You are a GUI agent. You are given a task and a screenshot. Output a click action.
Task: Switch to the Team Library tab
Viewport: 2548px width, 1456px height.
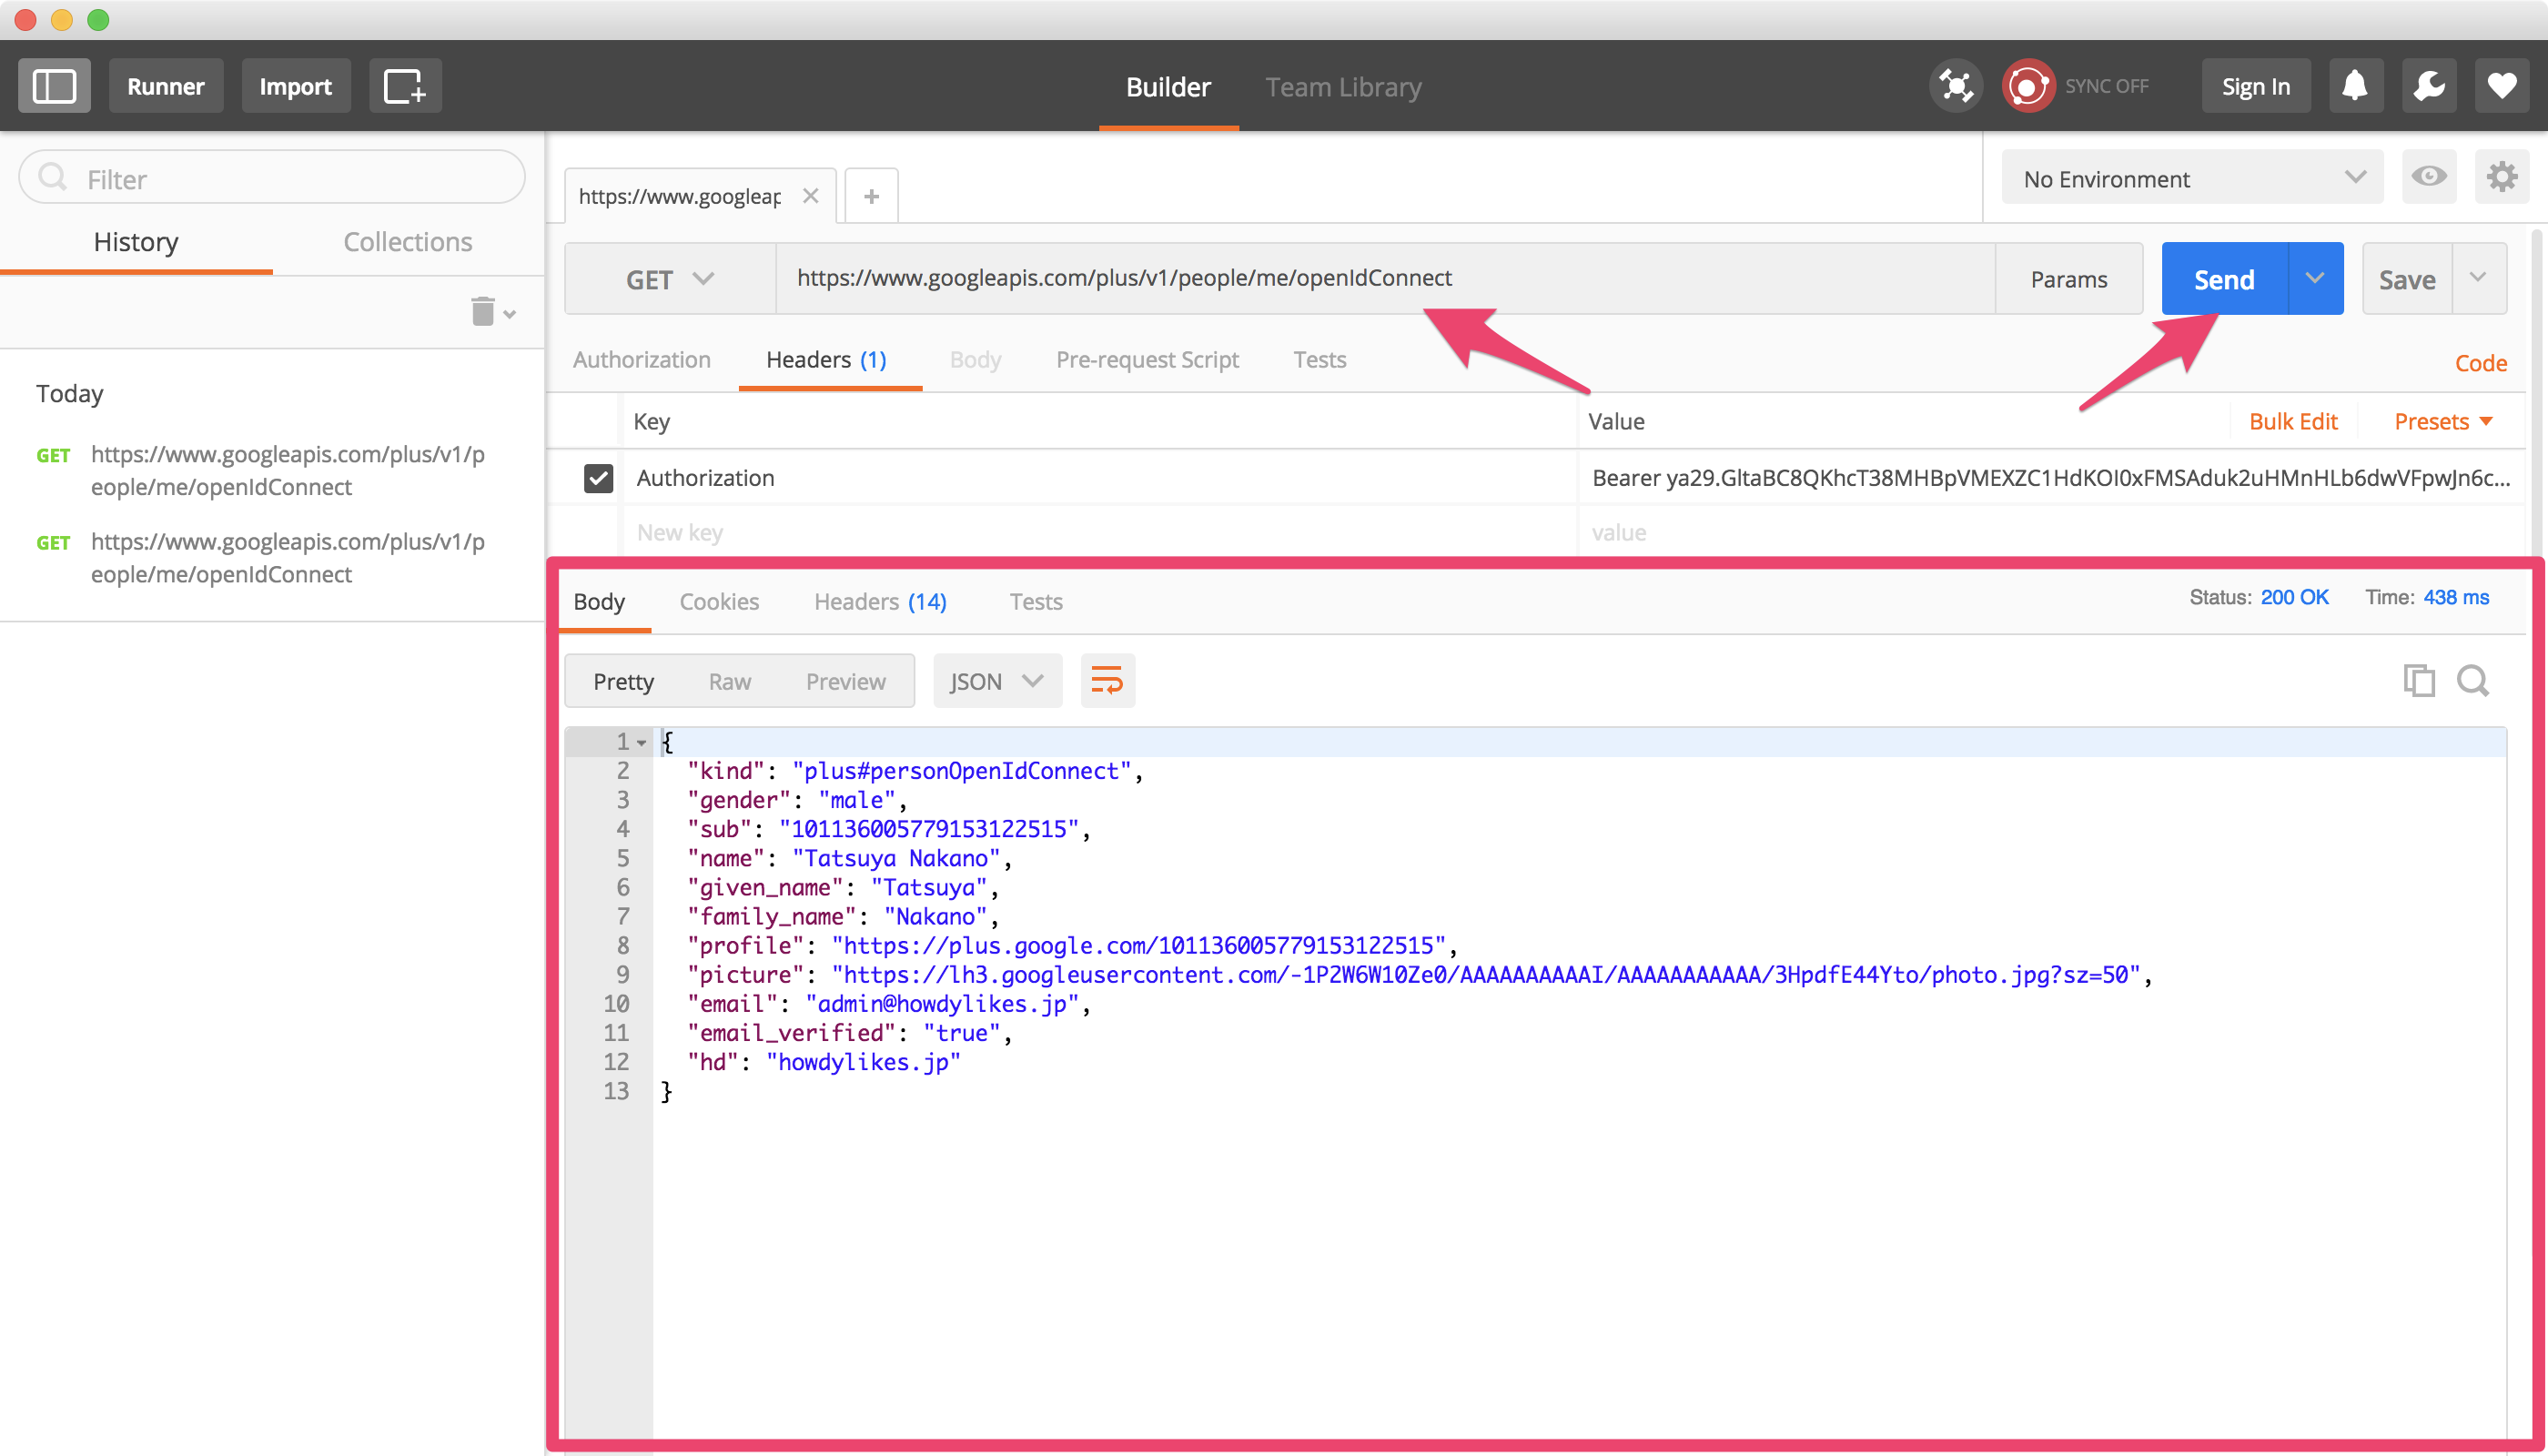pyautogui.click(x=1343, y=87)
